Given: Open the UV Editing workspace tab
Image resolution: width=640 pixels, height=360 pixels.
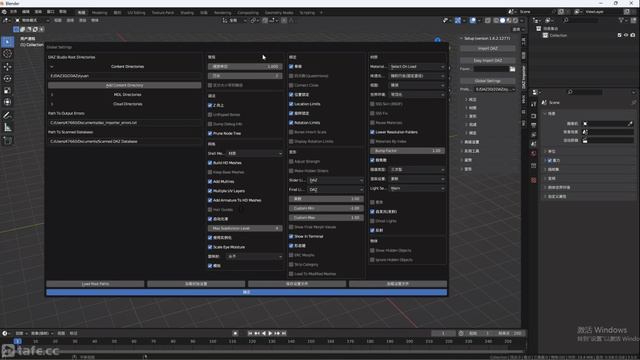Looking at the screenshot, I should (x=136, y=13).
